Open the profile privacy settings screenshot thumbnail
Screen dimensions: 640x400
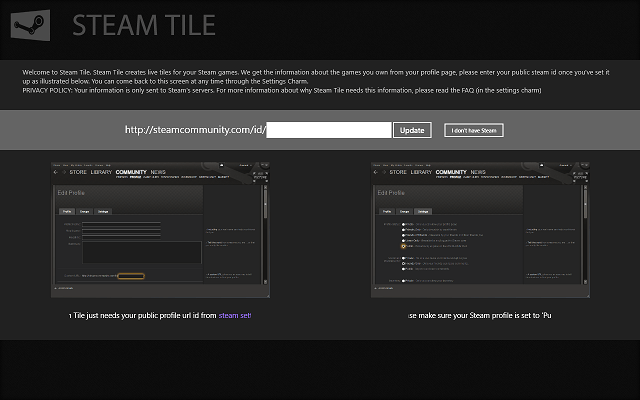[480, 230]
